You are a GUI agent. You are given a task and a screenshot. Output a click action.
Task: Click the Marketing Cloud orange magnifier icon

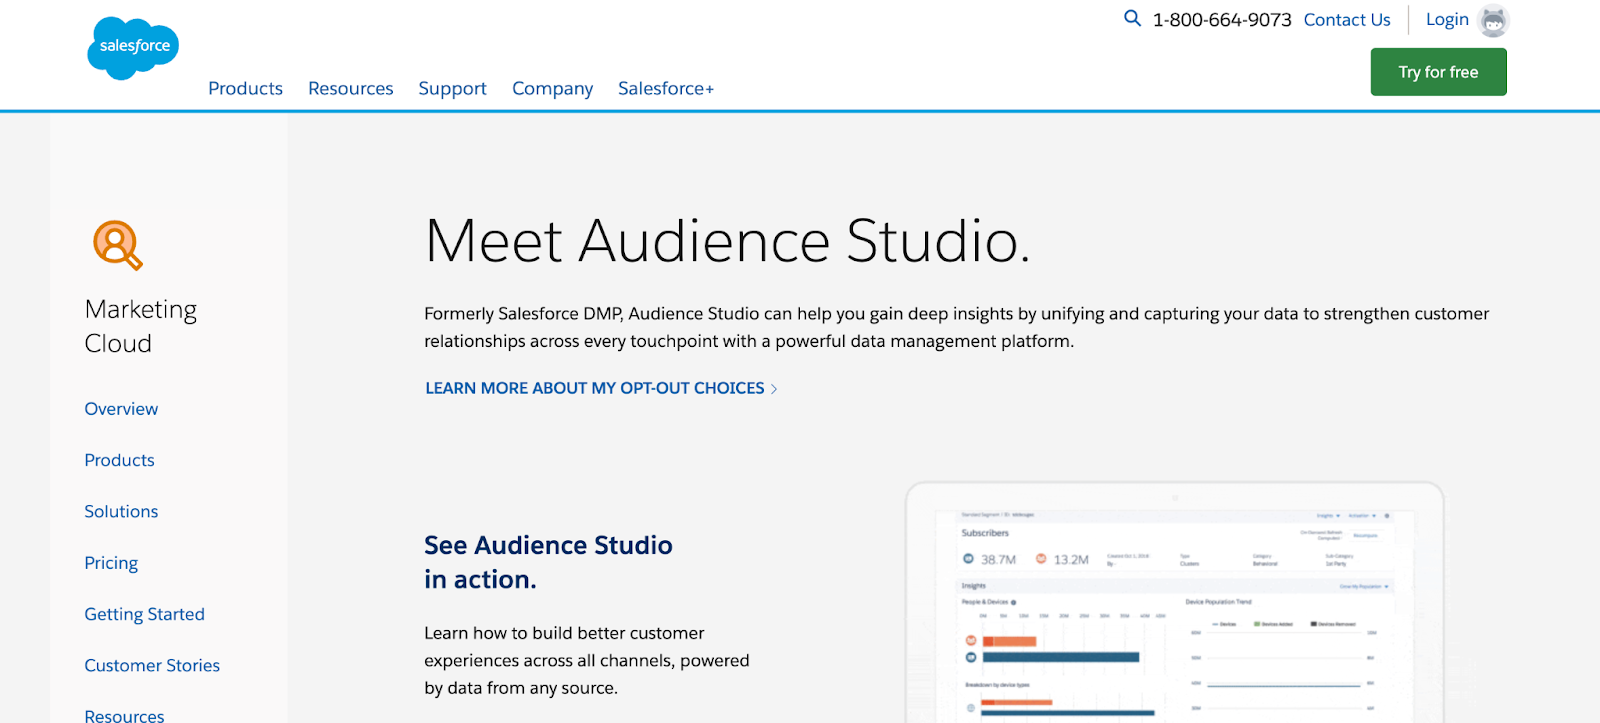pos(118,245)
